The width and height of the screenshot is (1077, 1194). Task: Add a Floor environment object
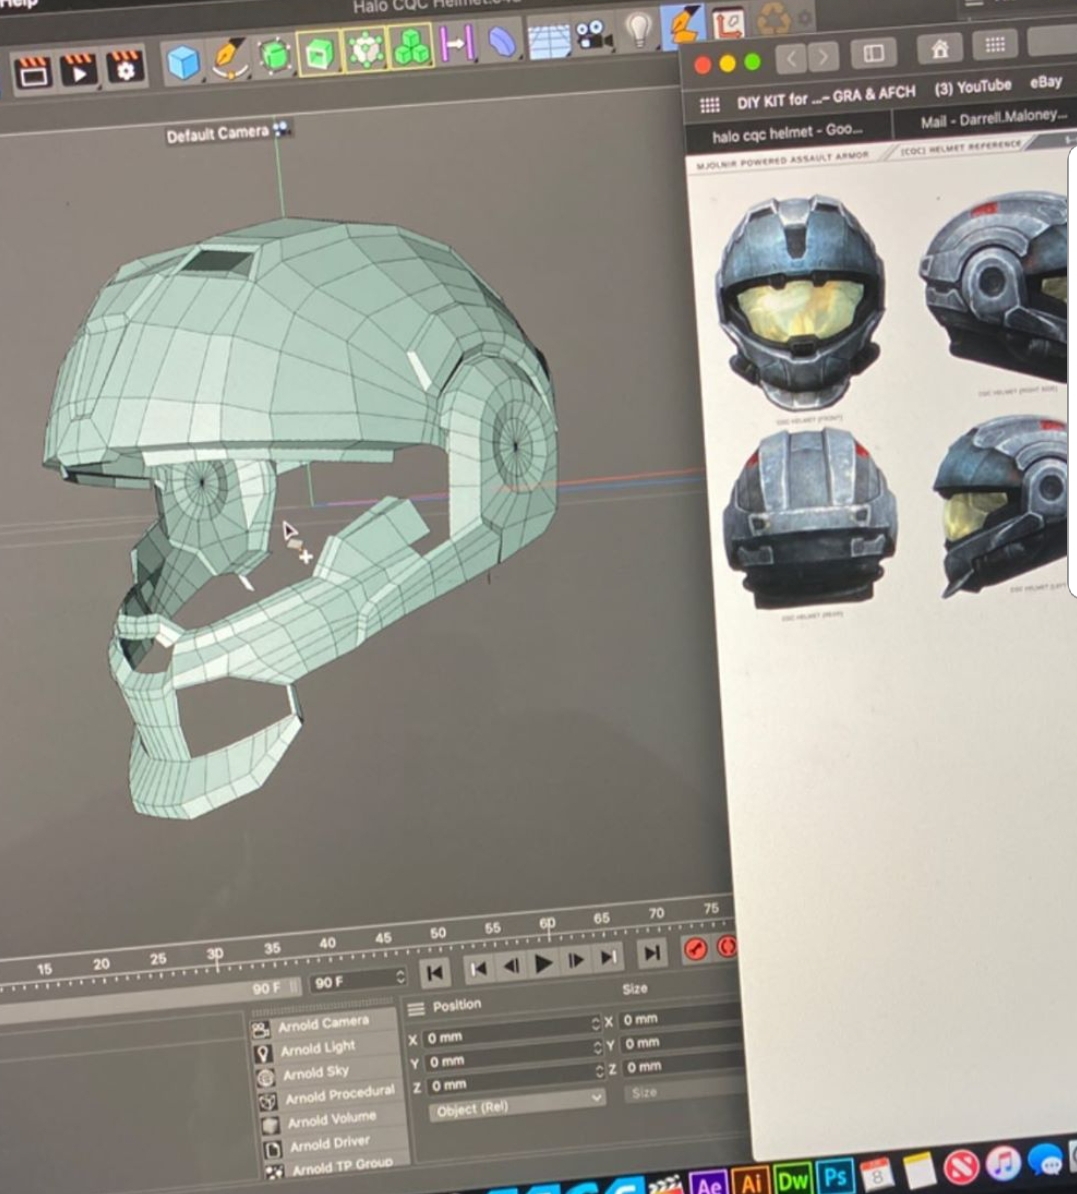pos(548,40)
